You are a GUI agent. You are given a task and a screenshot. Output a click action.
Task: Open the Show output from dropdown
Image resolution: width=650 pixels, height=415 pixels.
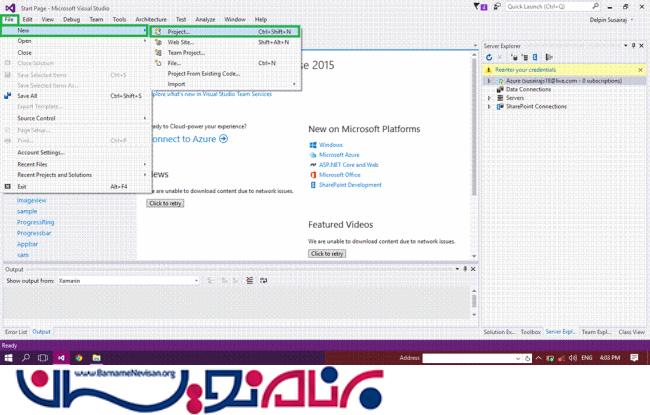coord(128,281)
